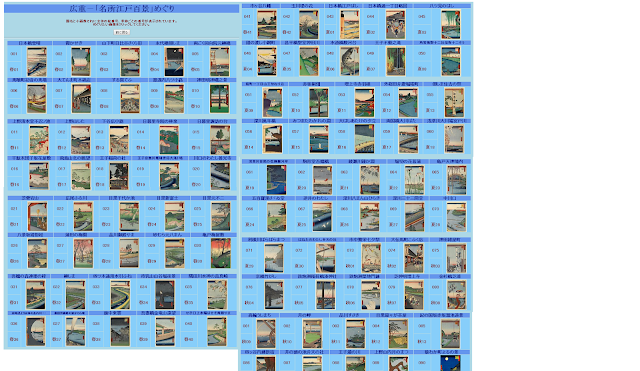
Task: Open print 058 bridge in rain thumbnail
Action: tap(364, 140)
